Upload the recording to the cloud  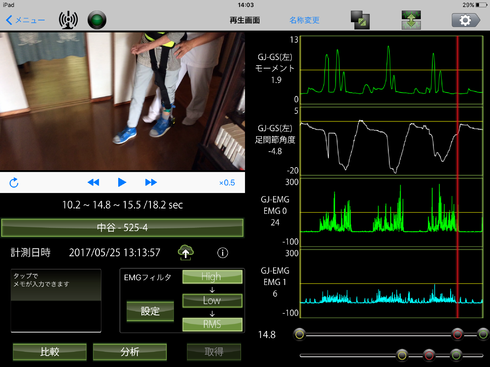point(186,252)
